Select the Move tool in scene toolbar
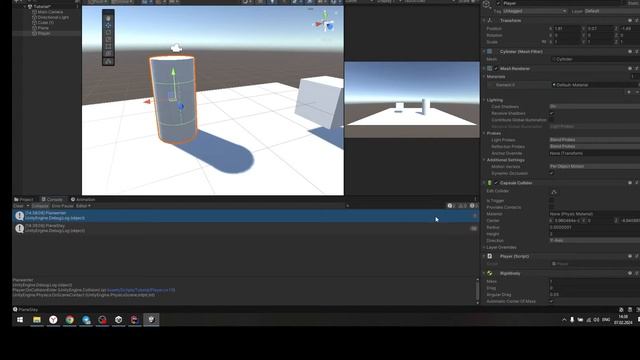The width and height of the screenshot is (640, 360). click(108, 25)
